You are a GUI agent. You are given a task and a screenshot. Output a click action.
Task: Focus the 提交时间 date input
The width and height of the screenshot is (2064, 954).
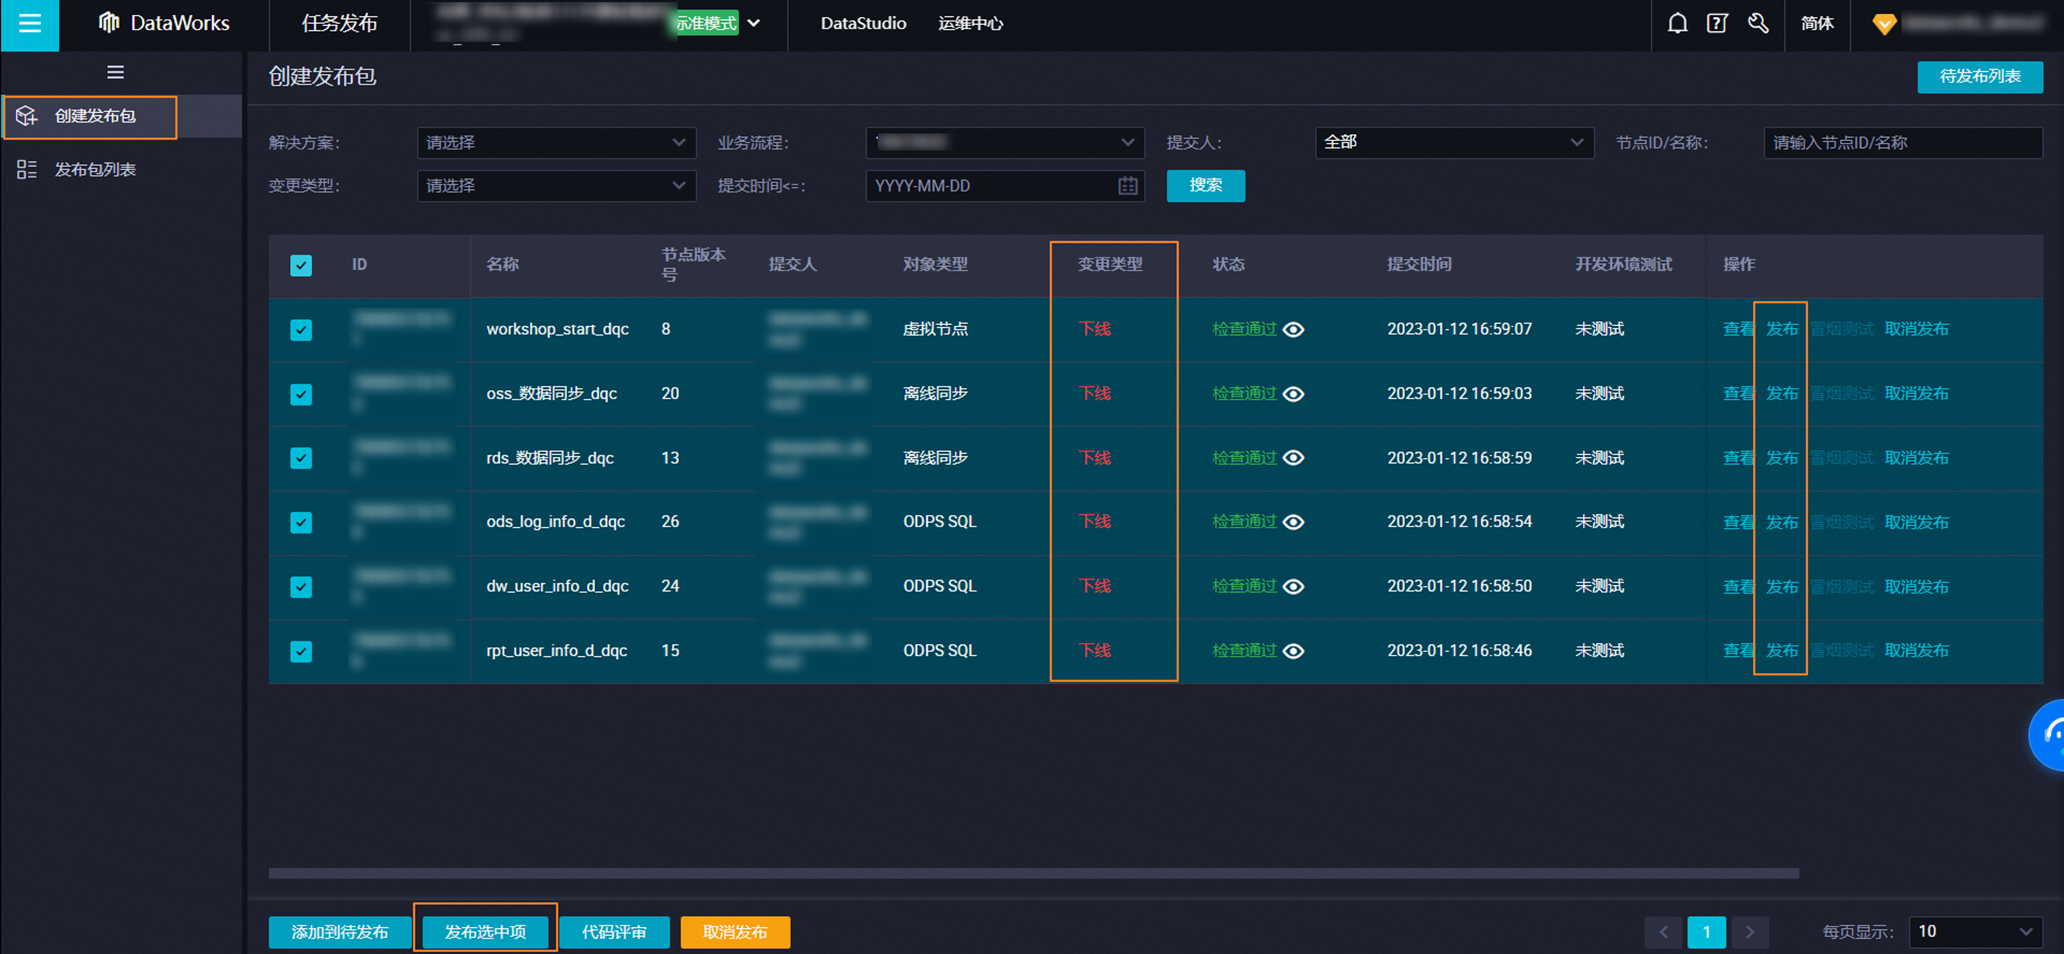[1005, 186]
